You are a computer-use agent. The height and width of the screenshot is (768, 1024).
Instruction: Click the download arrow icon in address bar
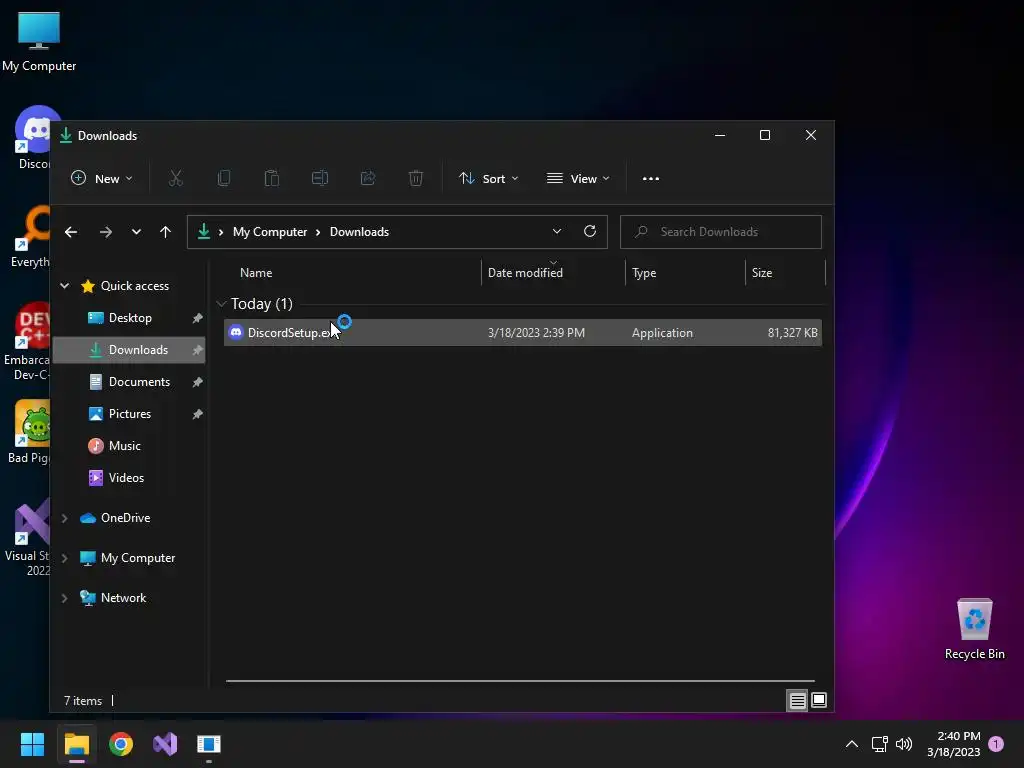[x=204, y=231]
